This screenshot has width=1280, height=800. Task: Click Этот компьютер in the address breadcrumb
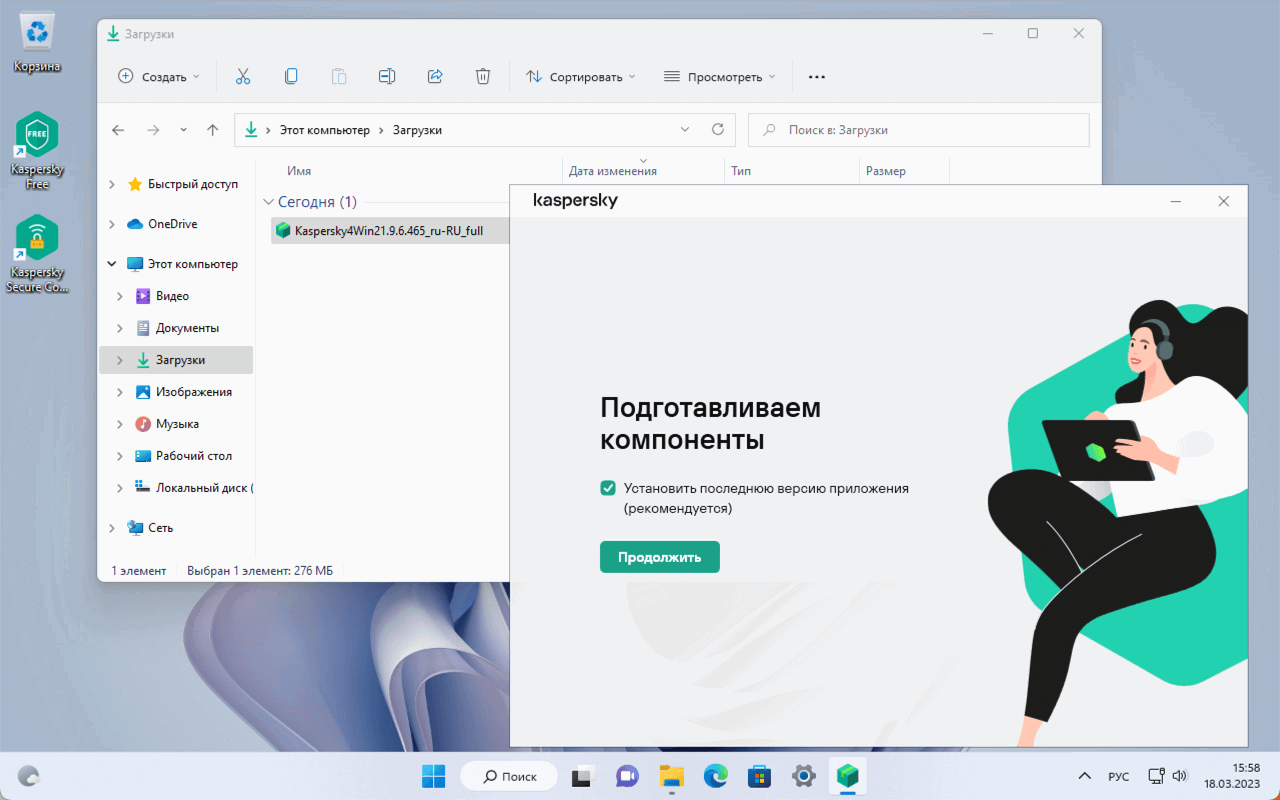tap(325, 130)
